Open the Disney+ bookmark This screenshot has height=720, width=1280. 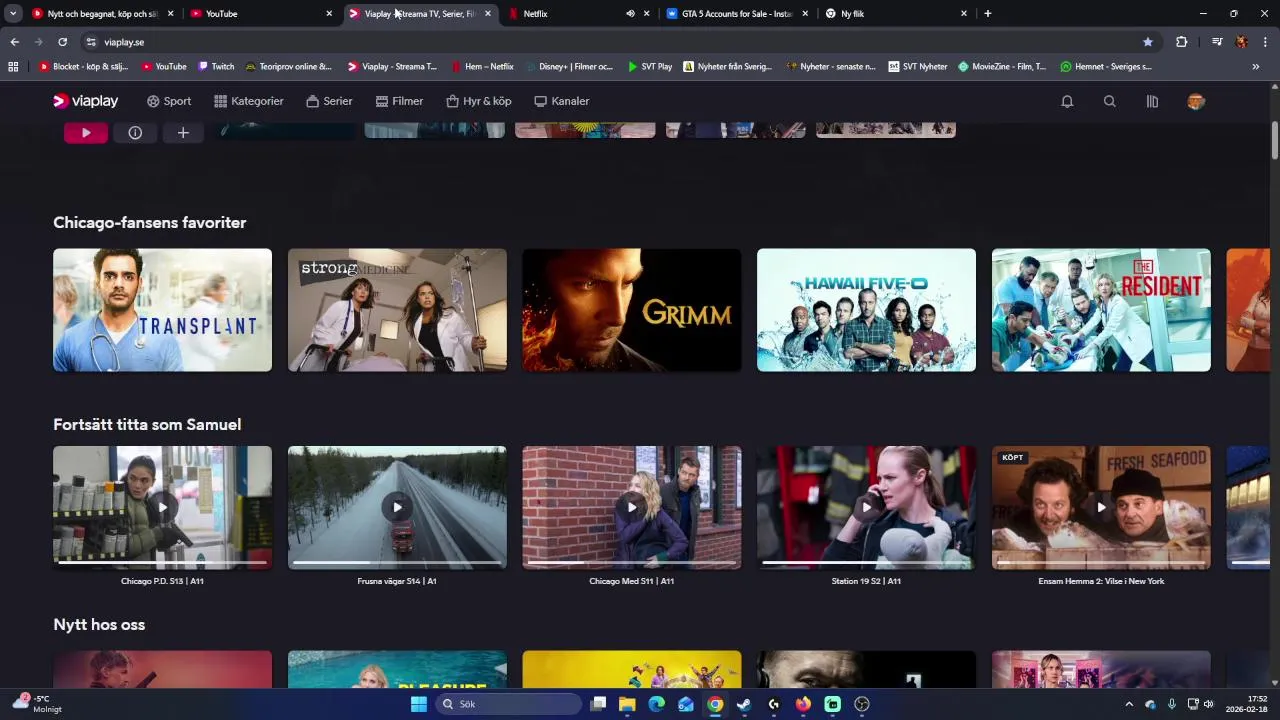click(x=569, y=67)
